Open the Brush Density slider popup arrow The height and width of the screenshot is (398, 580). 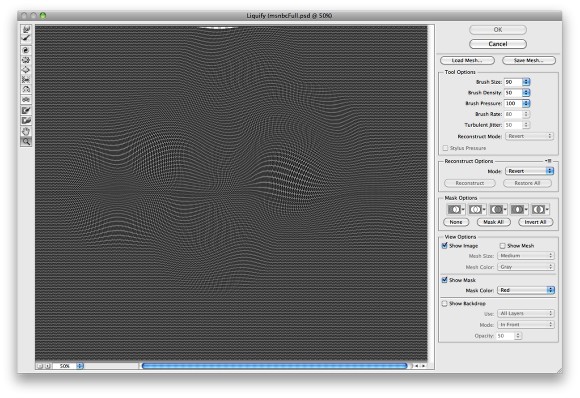pos(526,92)
